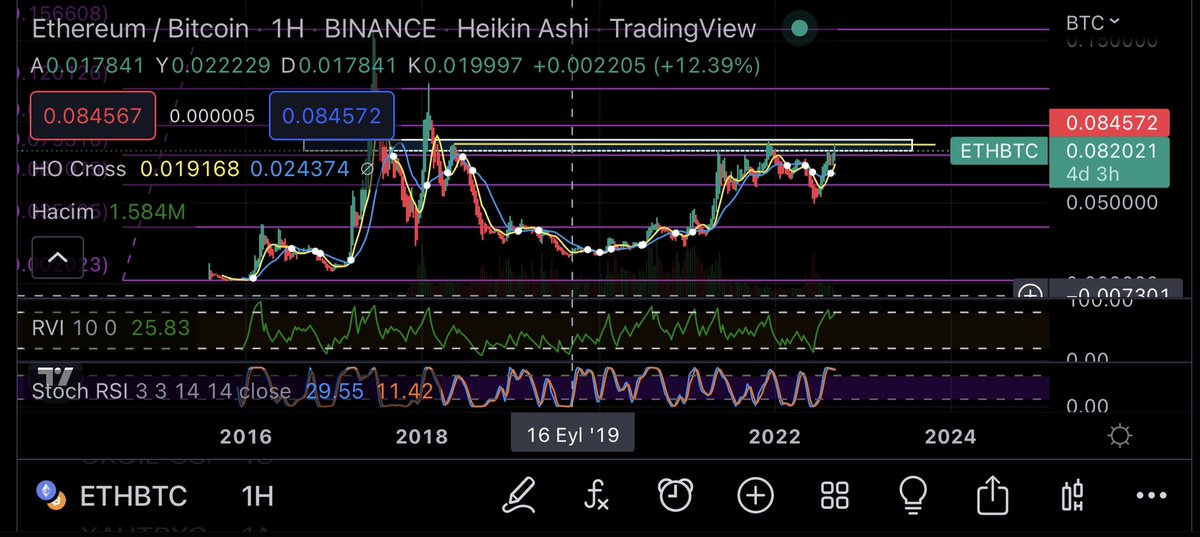Screen dimensions: 1200x537
Task: Open the indicators fx menu
Action: pyautogui.click(x=598, y=494)
